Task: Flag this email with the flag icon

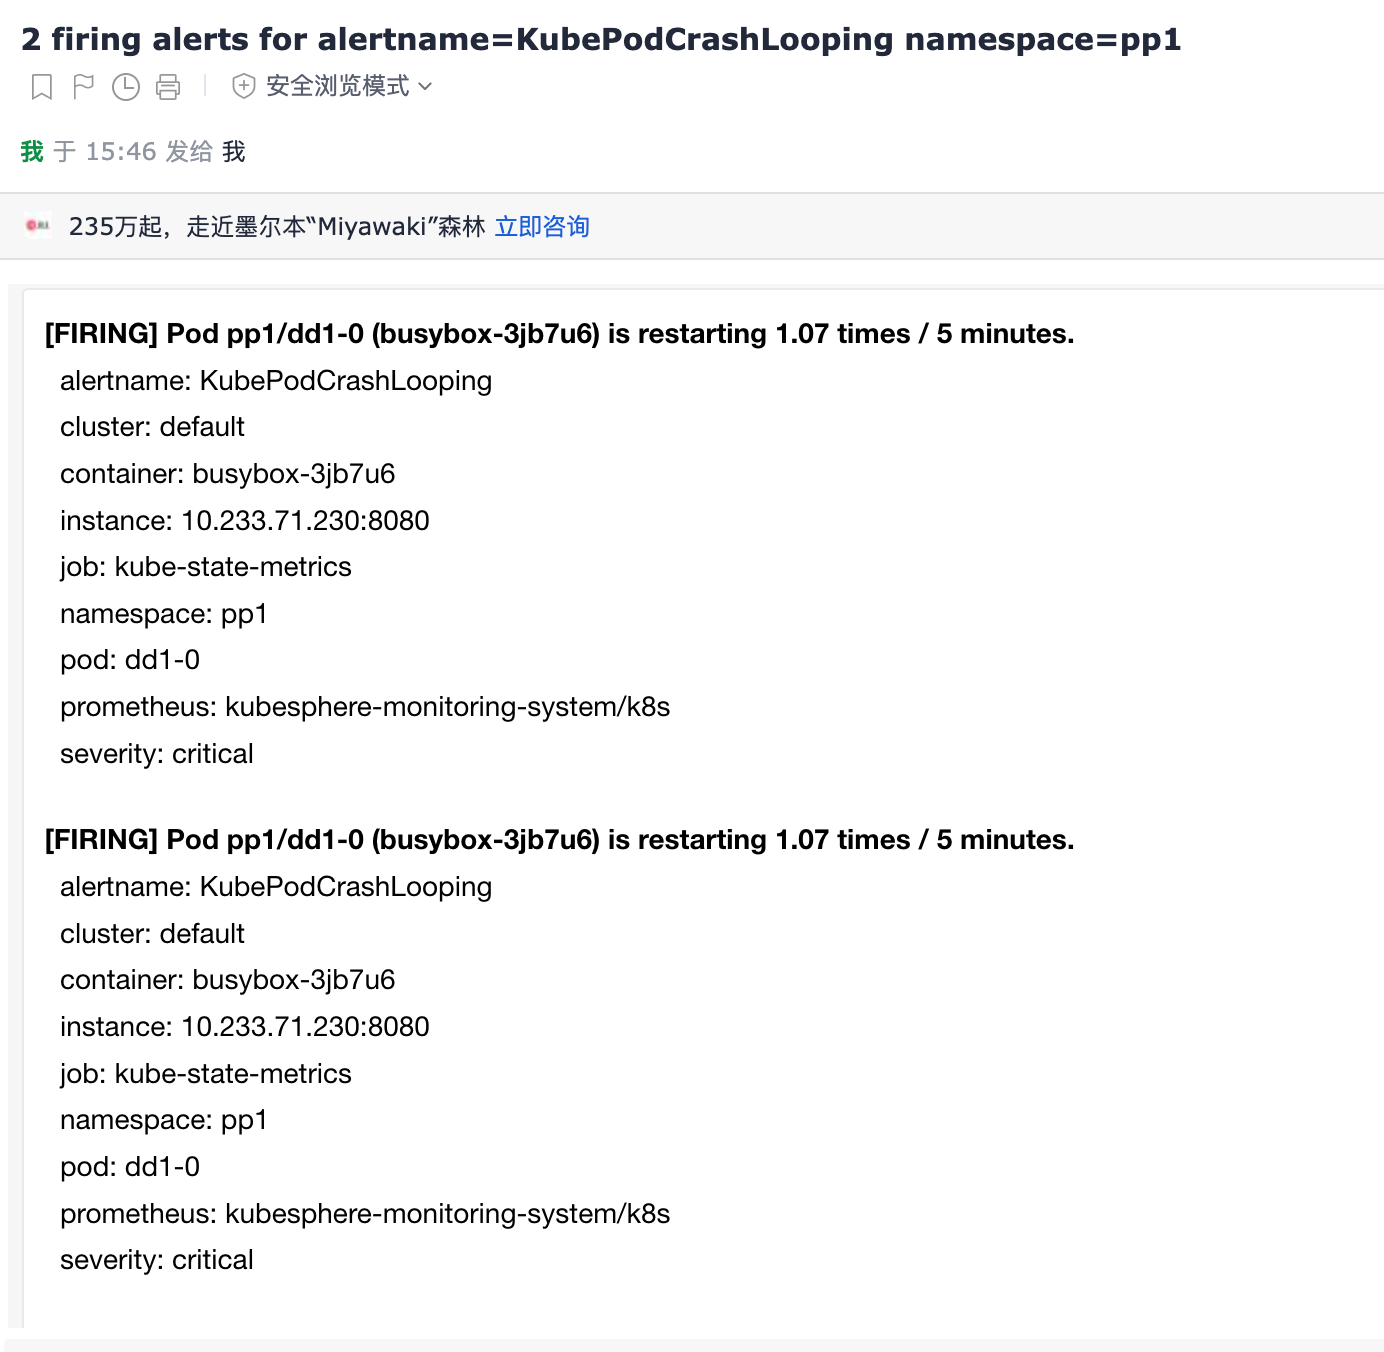Action: (84, 87)
